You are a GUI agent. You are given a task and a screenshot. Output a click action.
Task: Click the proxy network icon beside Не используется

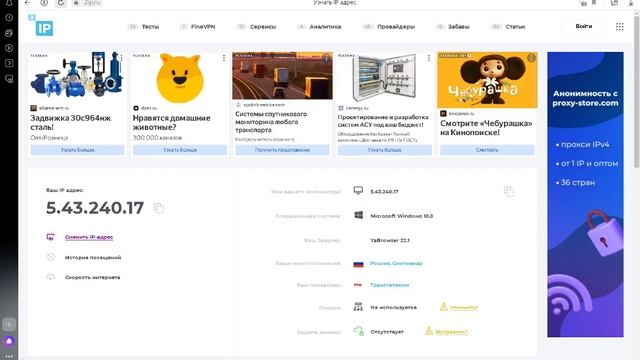click(358, 307)
